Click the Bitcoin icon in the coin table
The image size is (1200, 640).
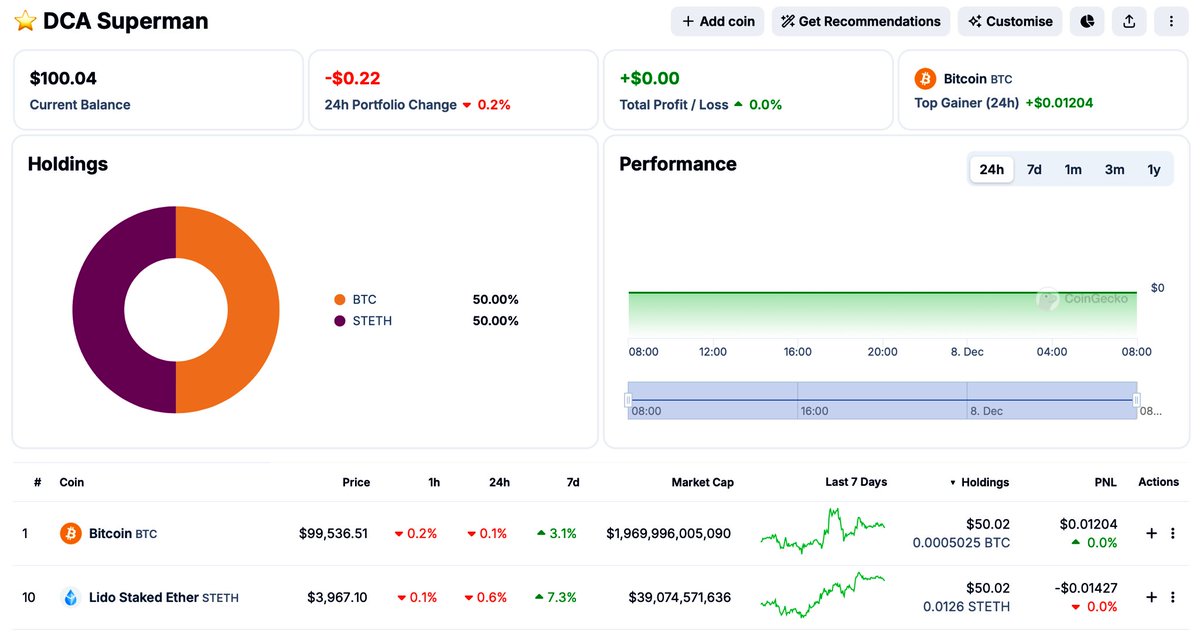click(x=70, y=533)
